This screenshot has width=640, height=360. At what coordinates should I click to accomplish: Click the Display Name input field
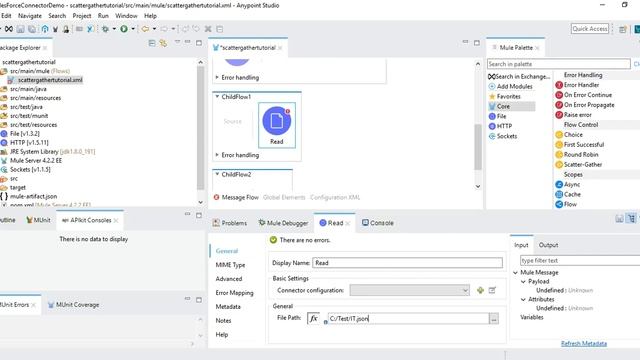[x=407, y=263]
